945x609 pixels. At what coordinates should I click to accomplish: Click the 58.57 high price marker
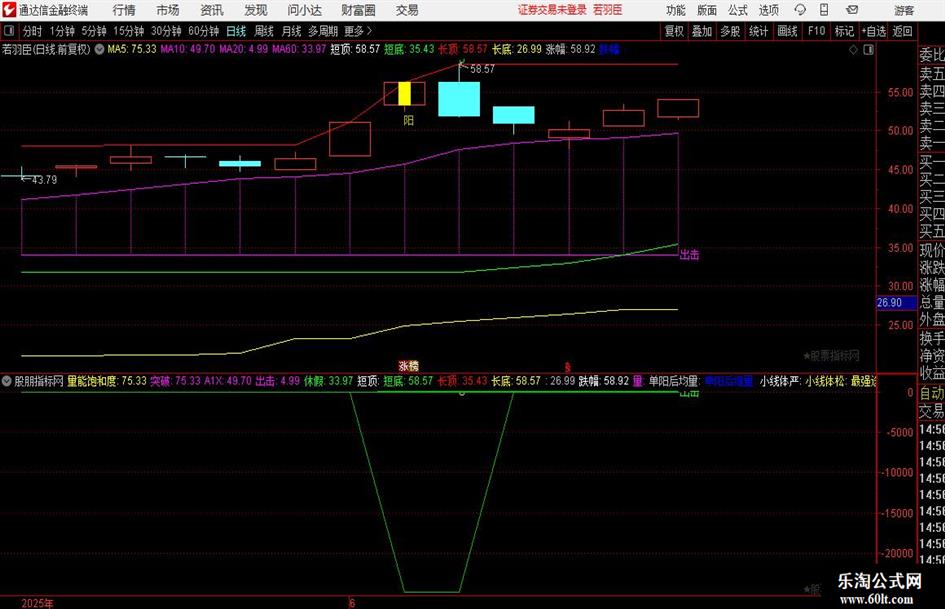482,69
